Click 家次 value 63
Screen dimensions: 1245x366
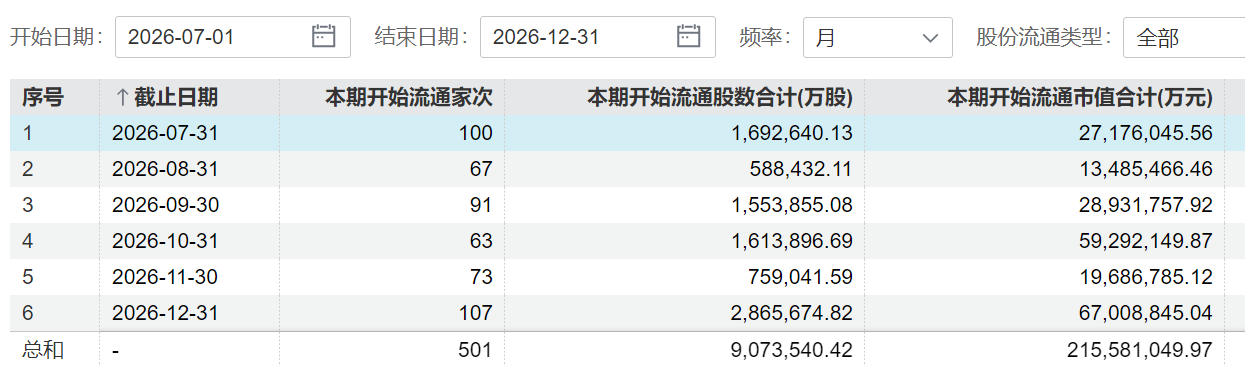tap(482, 241)
